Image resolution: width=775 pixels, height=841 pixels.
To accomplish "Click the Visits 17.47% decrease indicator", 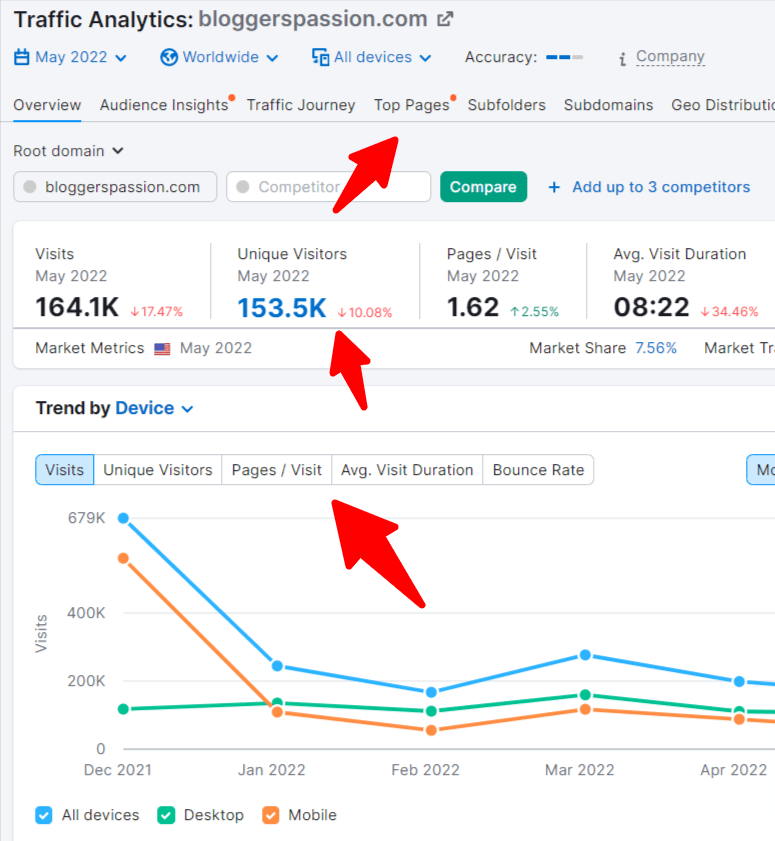I will click(157, 312).
